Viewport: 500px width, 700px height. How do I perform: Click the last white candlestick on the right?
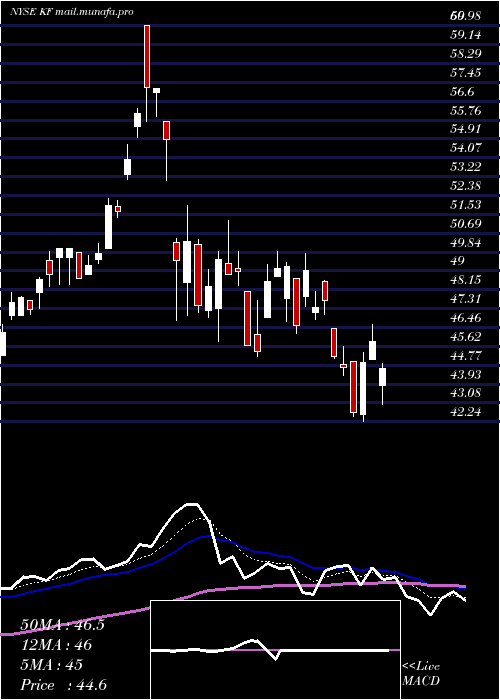[x=383, y=377]
